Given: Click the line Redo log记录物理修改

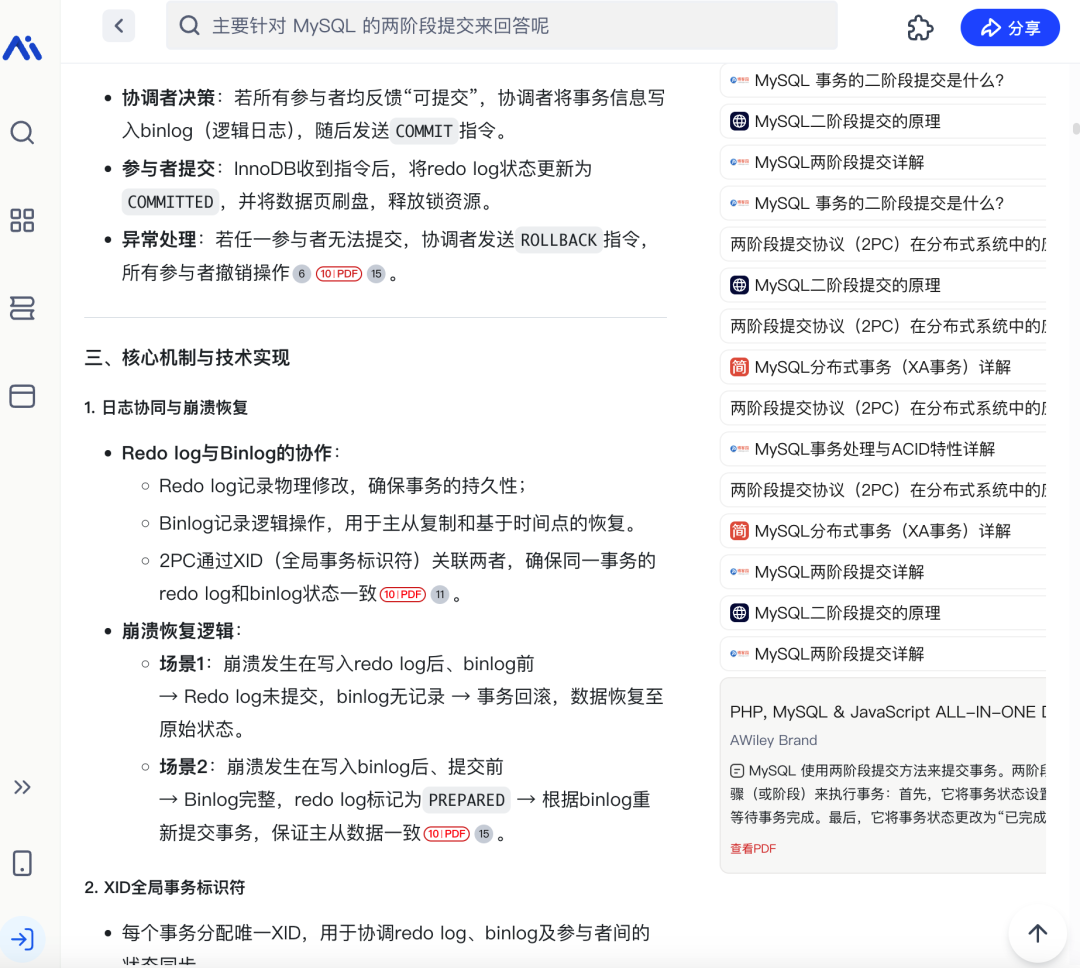Looking at the screenshot, I should [x=342, y=486].
